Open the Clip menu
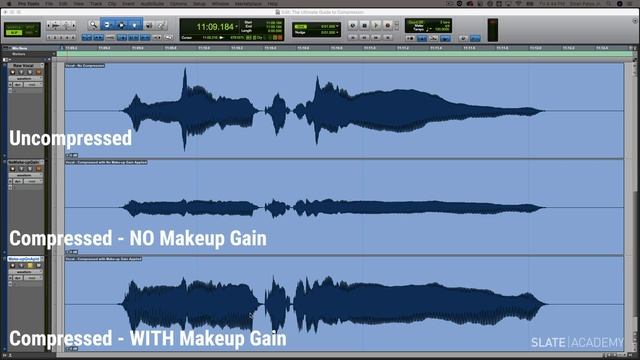This screenshot has height=360, width=640. tap(112, 4)
